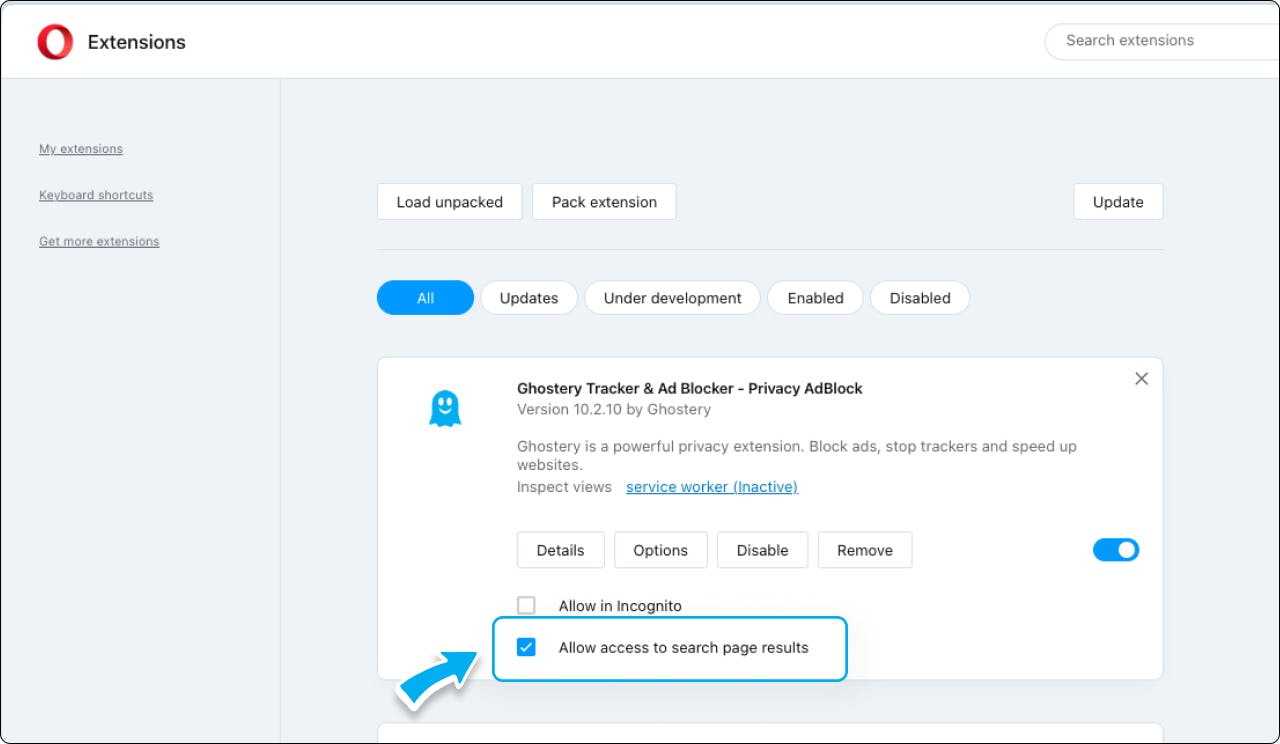Click the Update extensions button

pos(1117,201)
